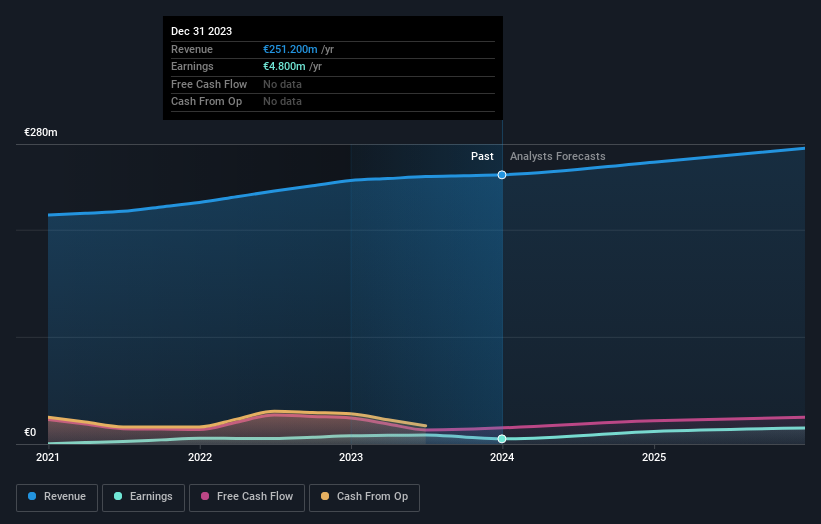This screenshot has width=821, height=524.
Task: Select the 2022 x-axis label
Action: pyautogui.click(x=200, y=457)
